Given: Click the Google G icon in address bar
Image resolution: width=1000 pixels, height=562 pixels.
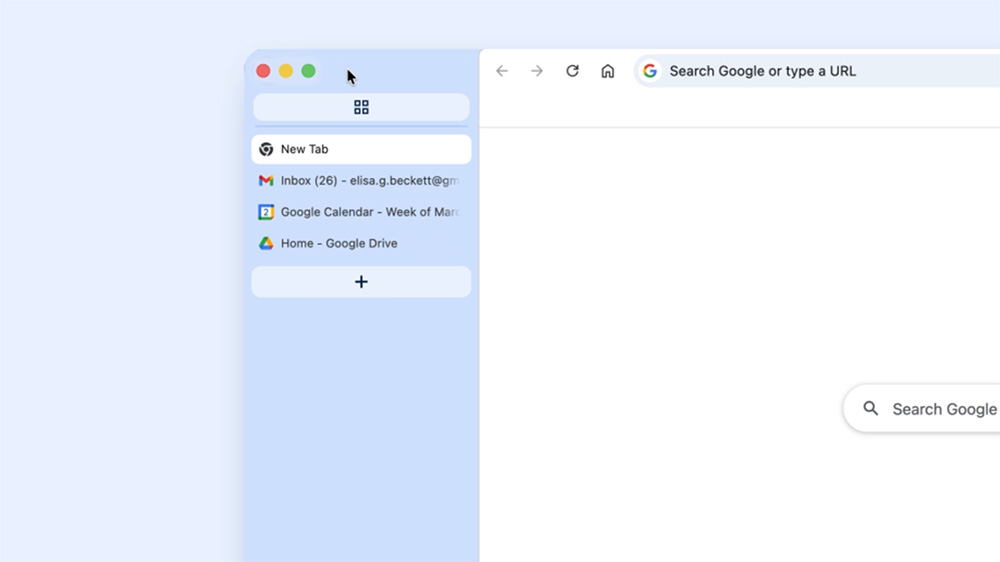Looking at the screenshot, I should (650, 71).
